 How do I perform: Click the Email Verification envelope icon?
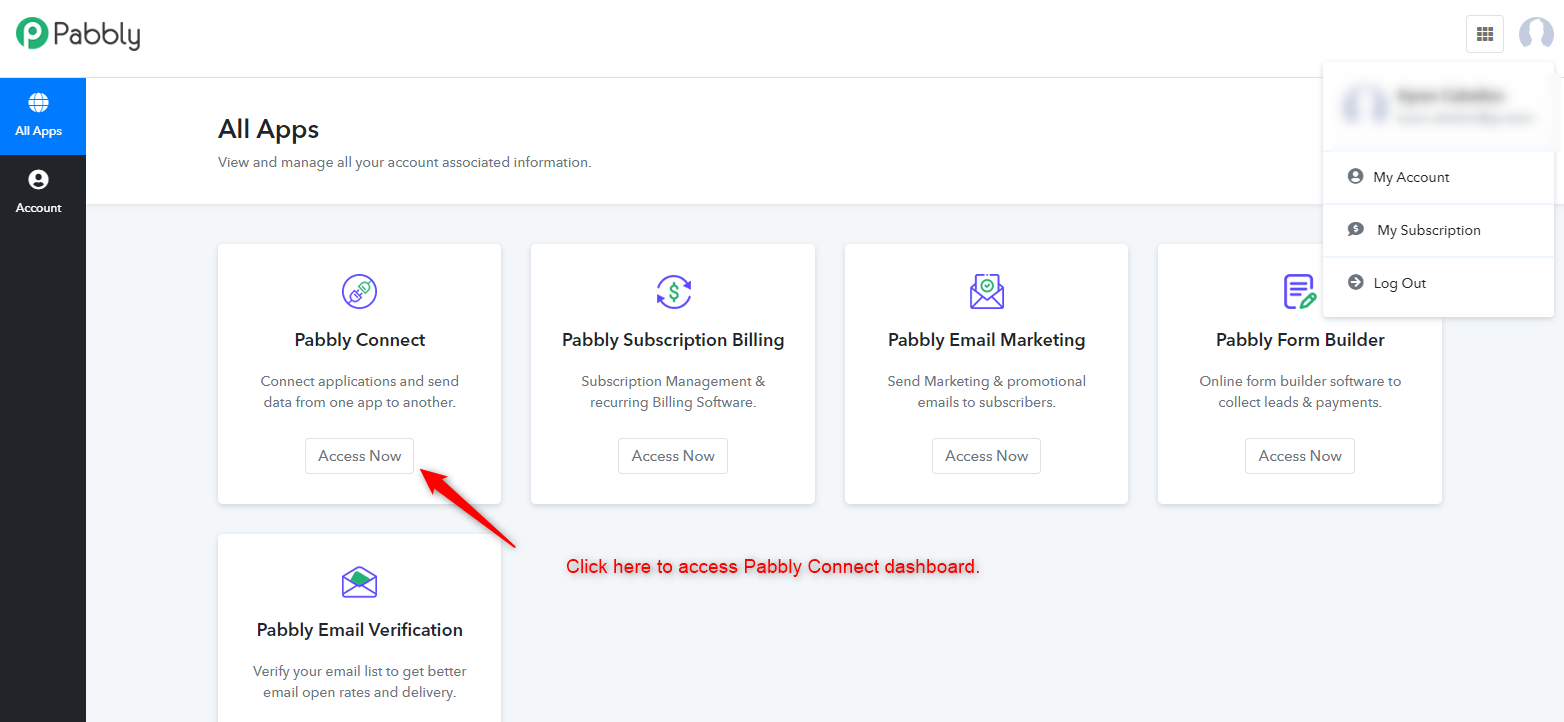[x=359, y=581]
